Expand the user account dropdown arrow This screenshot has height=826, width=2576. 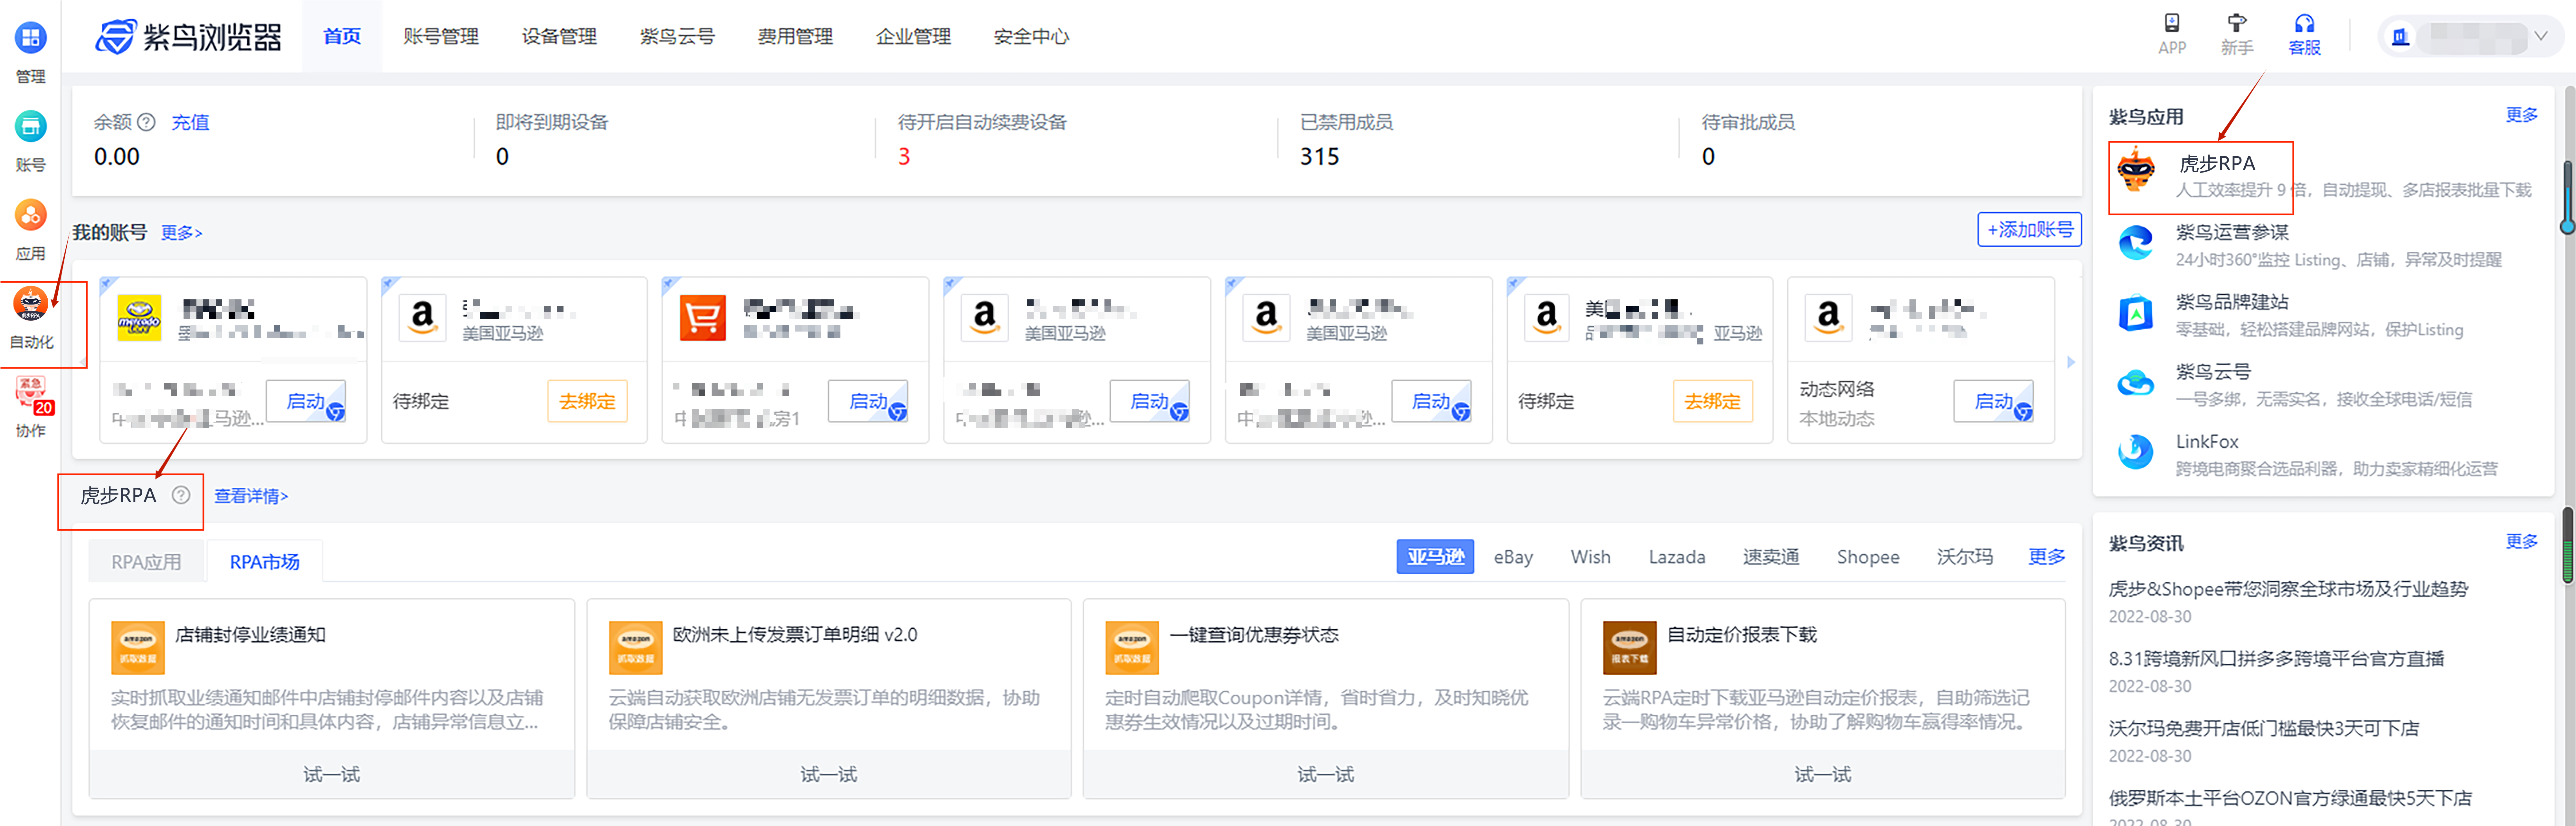coord(2541,36)
